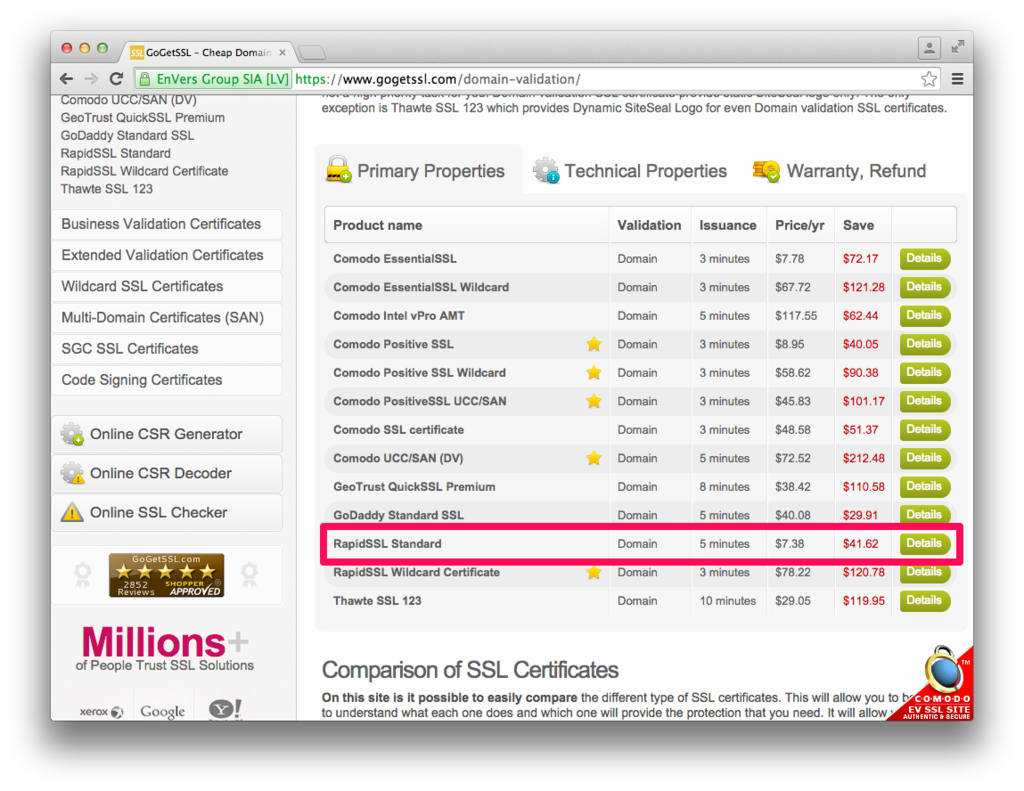This screenshot has height=791, width=1024.
Task: Open Online SSL Checker tool
Action: coord(167,512)
